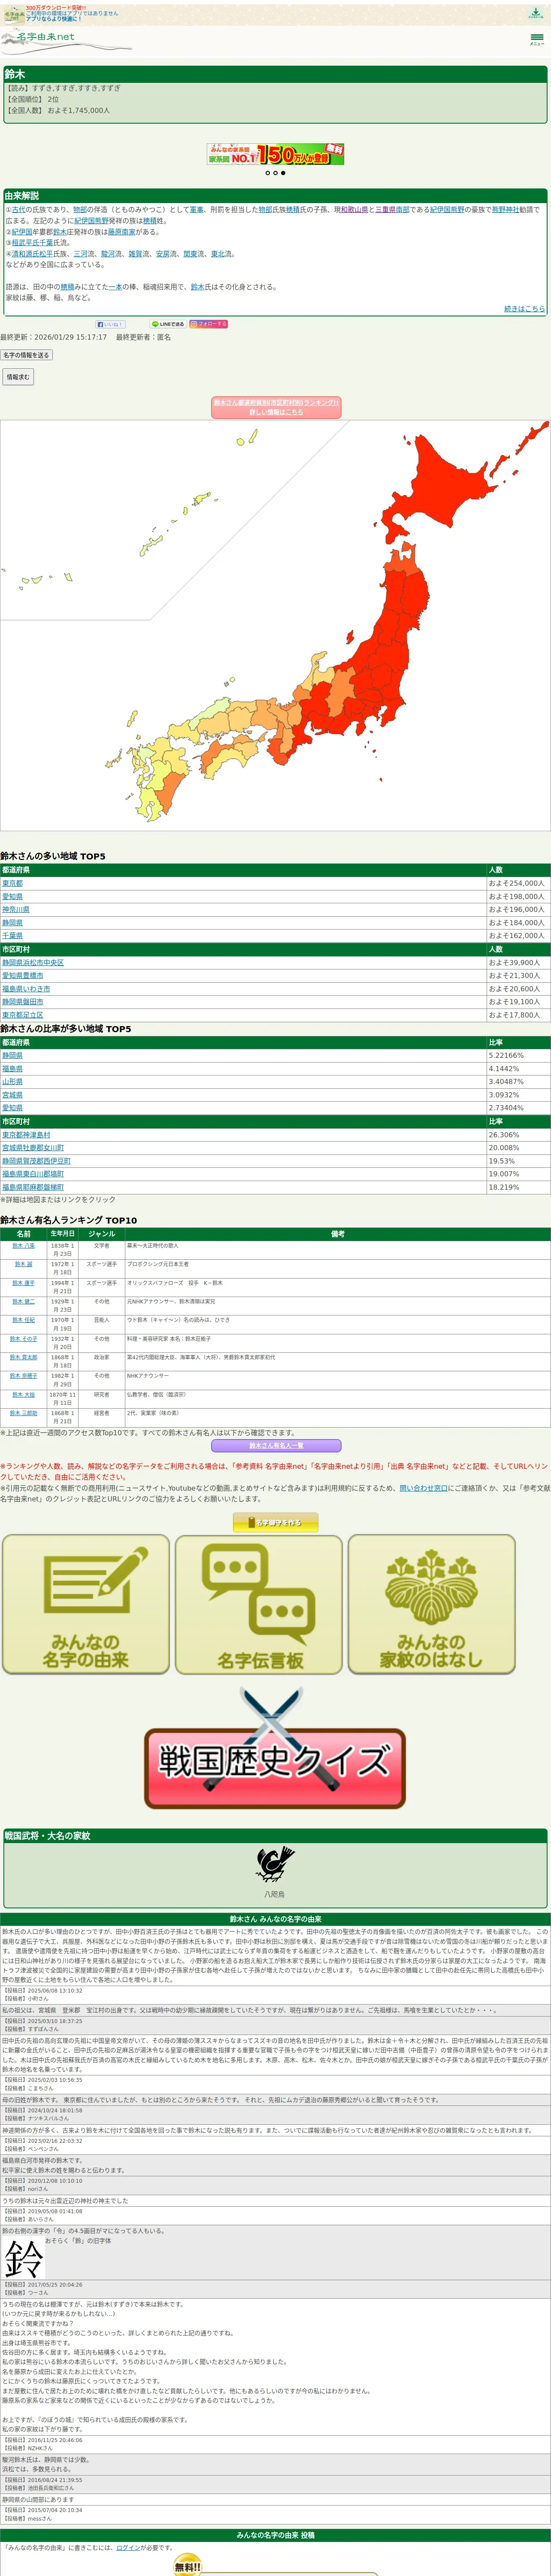Open celebrity 鈴木 康平 in the ranking
Image resolution: width=551 pixels, height=2576 pixels.
(x=23, y=1283)
